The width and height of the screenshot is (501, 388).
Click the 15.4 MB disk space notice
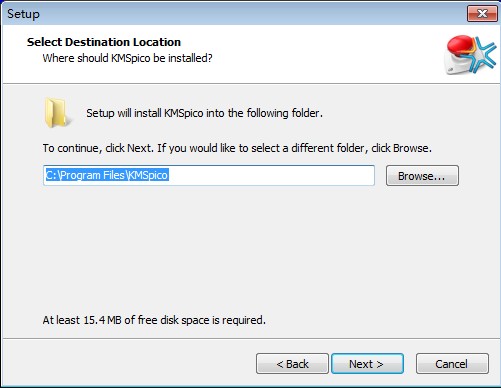pyautogui.click(x=154, y=320)
